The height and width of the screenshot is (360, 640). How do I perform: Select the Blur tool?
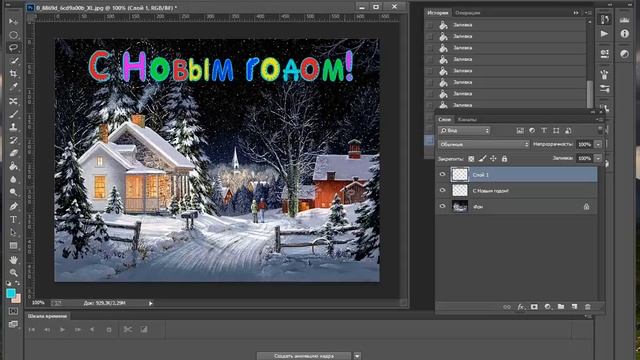click(x=13, y=179)
